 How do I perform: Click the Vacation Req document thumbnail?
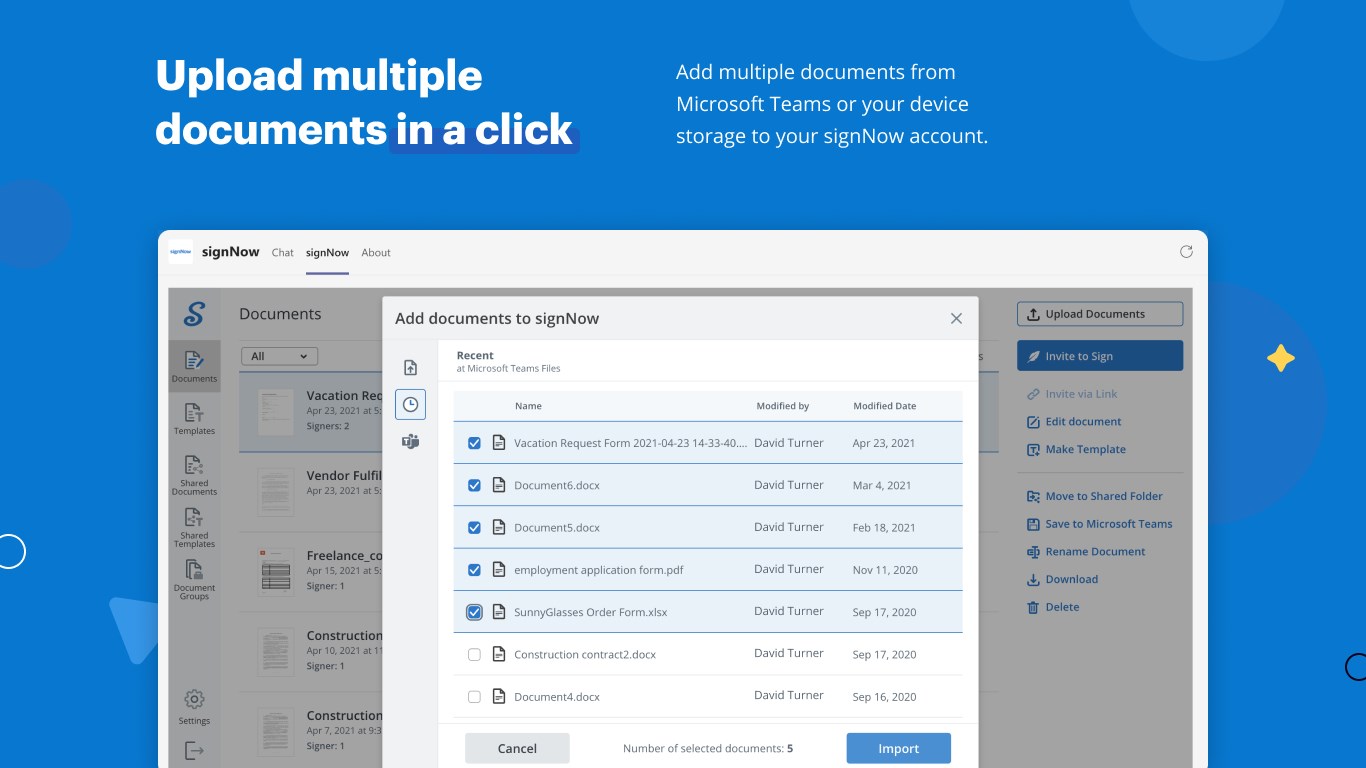275,411
